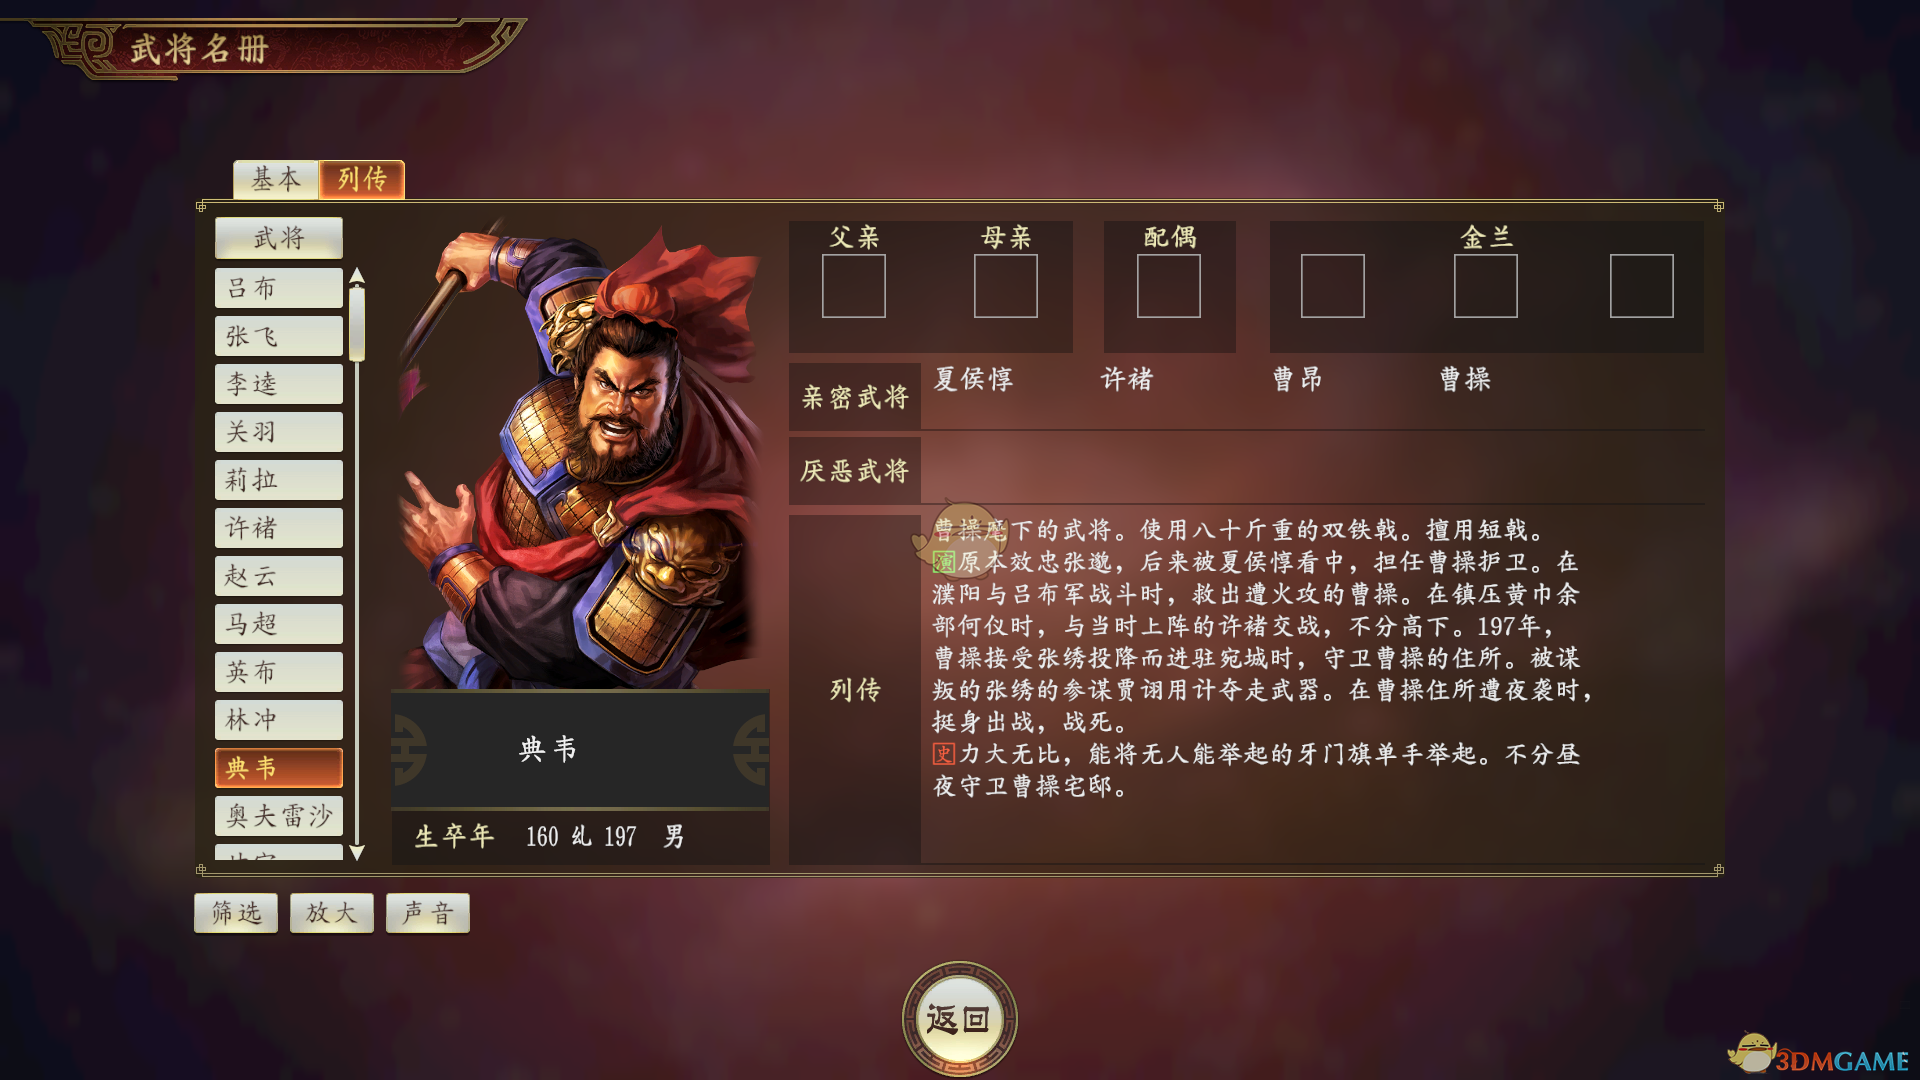Click Dian Wei's portrait image

tap(580, 455)
